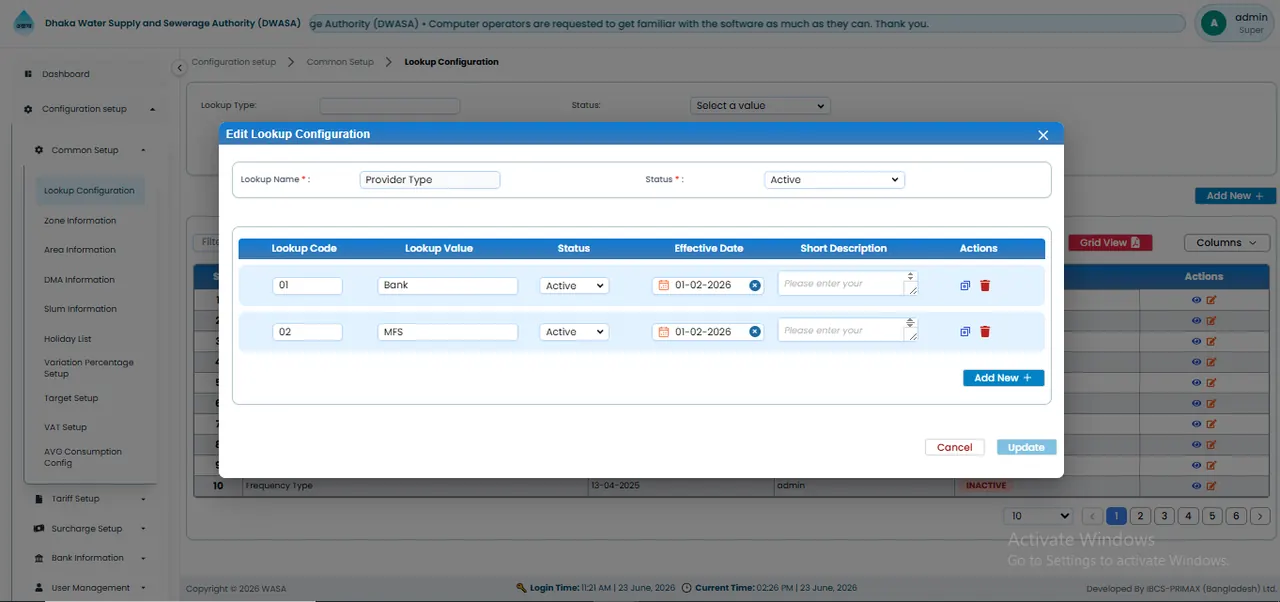The width and height of the screenshot is (1280, 602).
Task: Focus Short Description in MFS row
Action: [848, 330]
